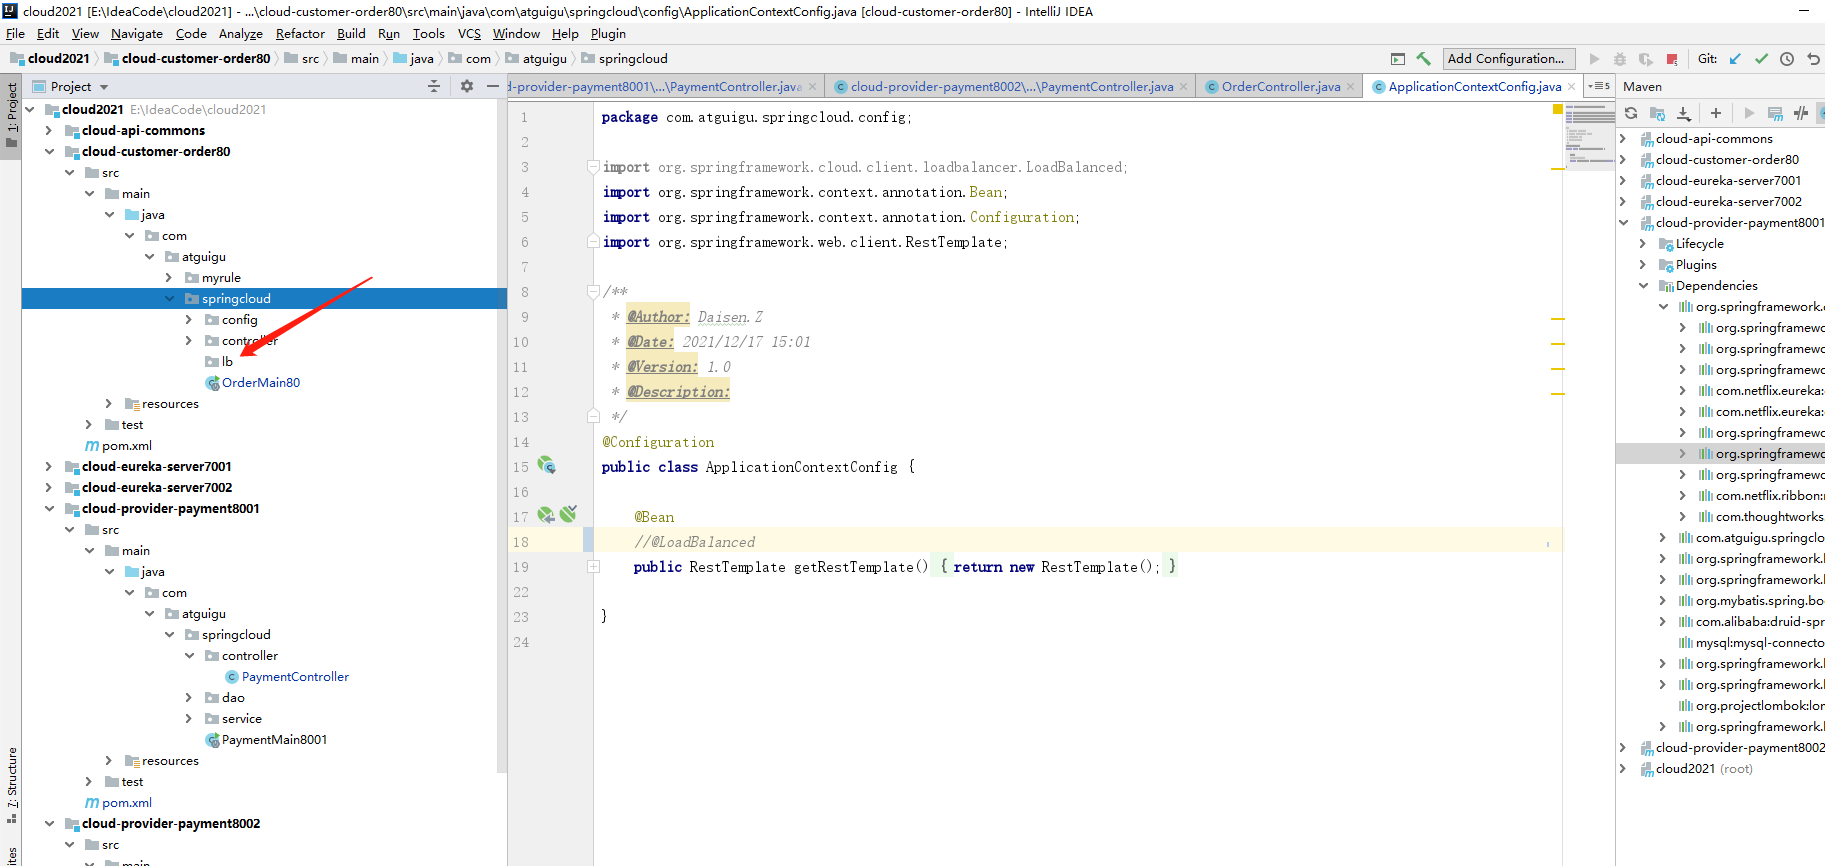
Task: Click Execute Maven Goal icon
Action: tap(1775, 113)
